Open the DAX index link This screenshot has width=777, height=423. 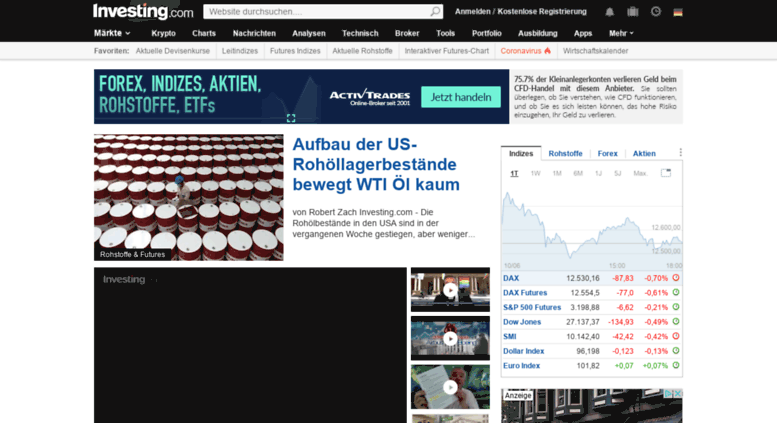[511, 278]
